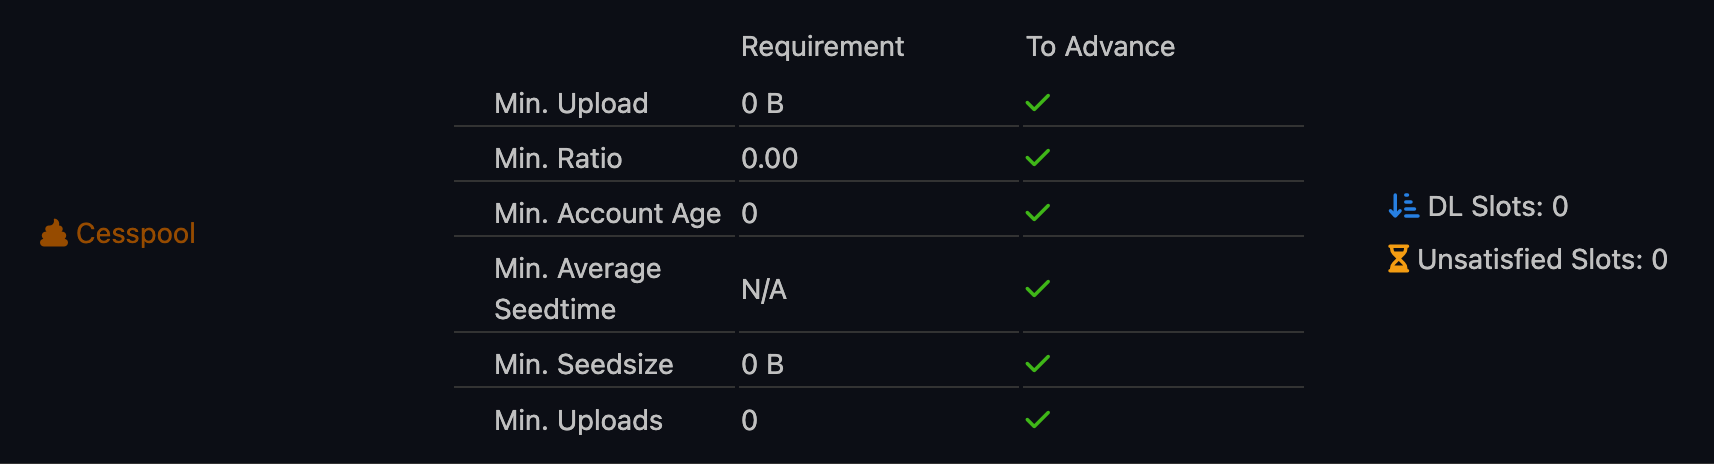Click the Min. Ratio green checkmark

pos(1038,158)
